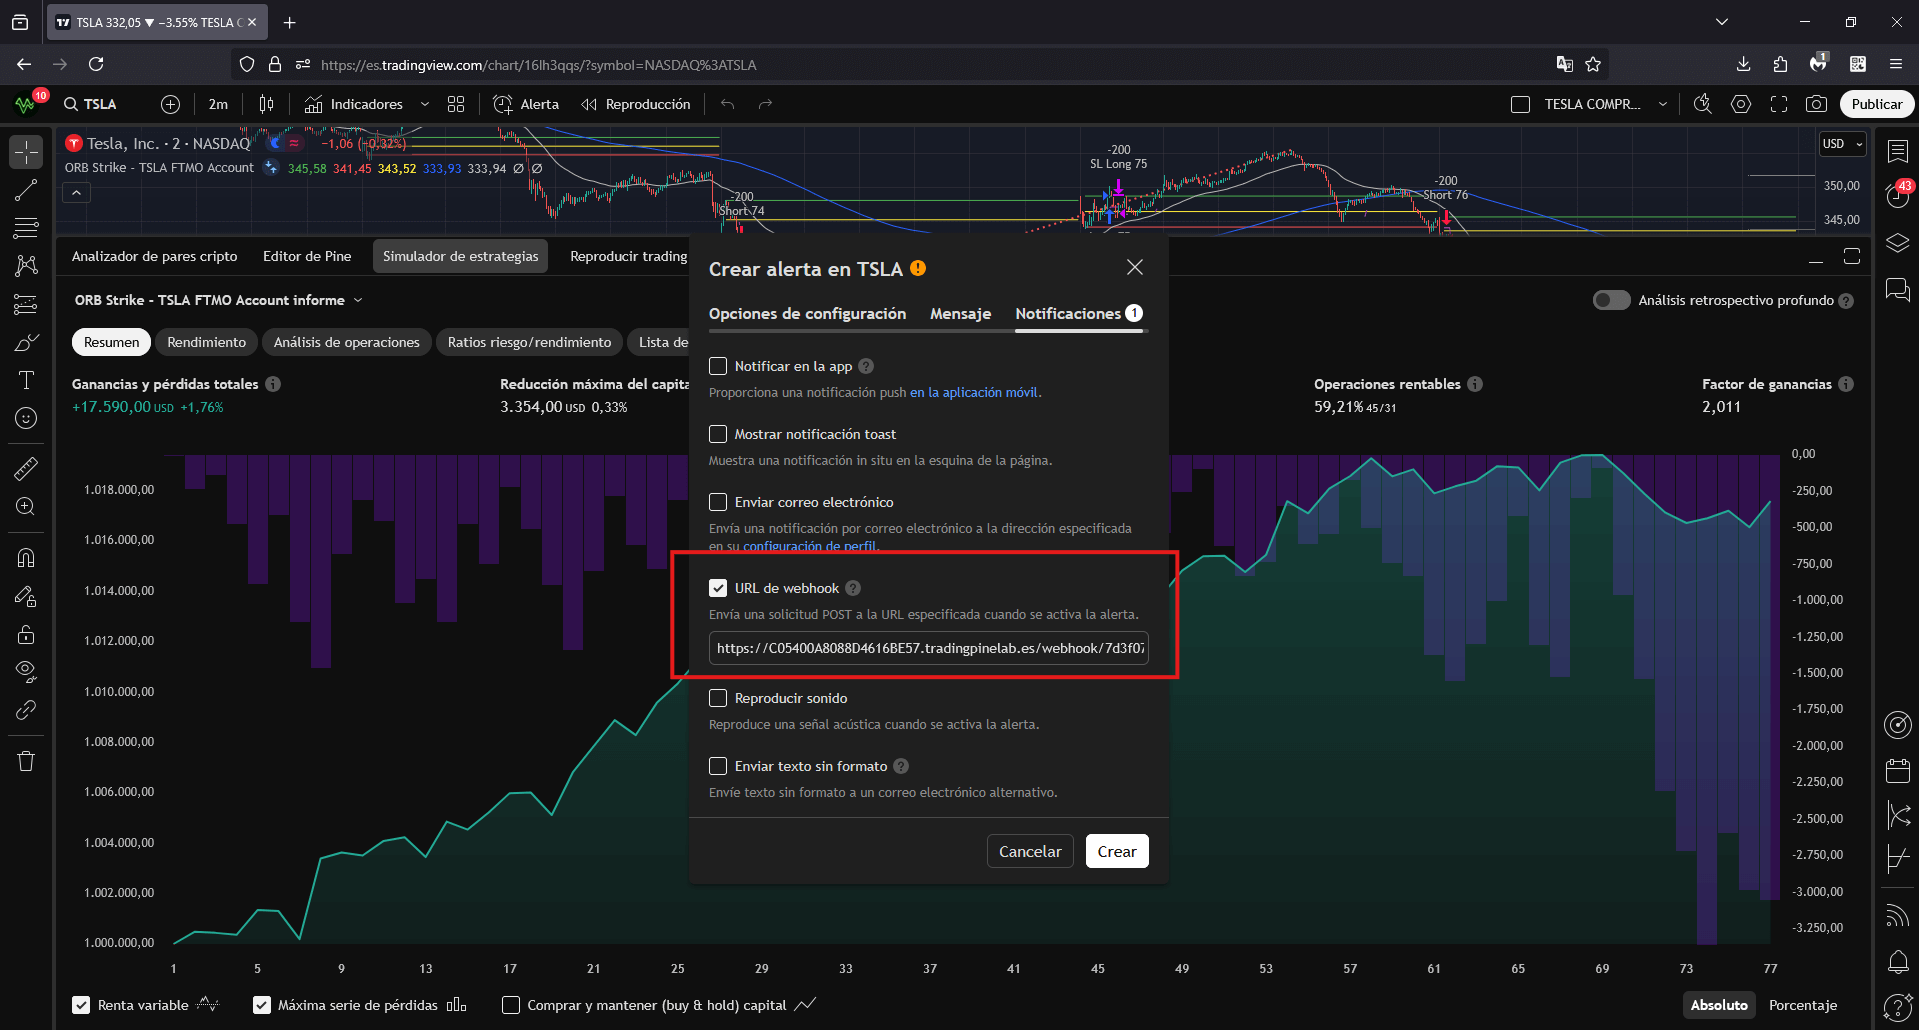This screenshot has width=1919, height=1030.
Task: Open the Editor de Pine tab
Action: 306,255
